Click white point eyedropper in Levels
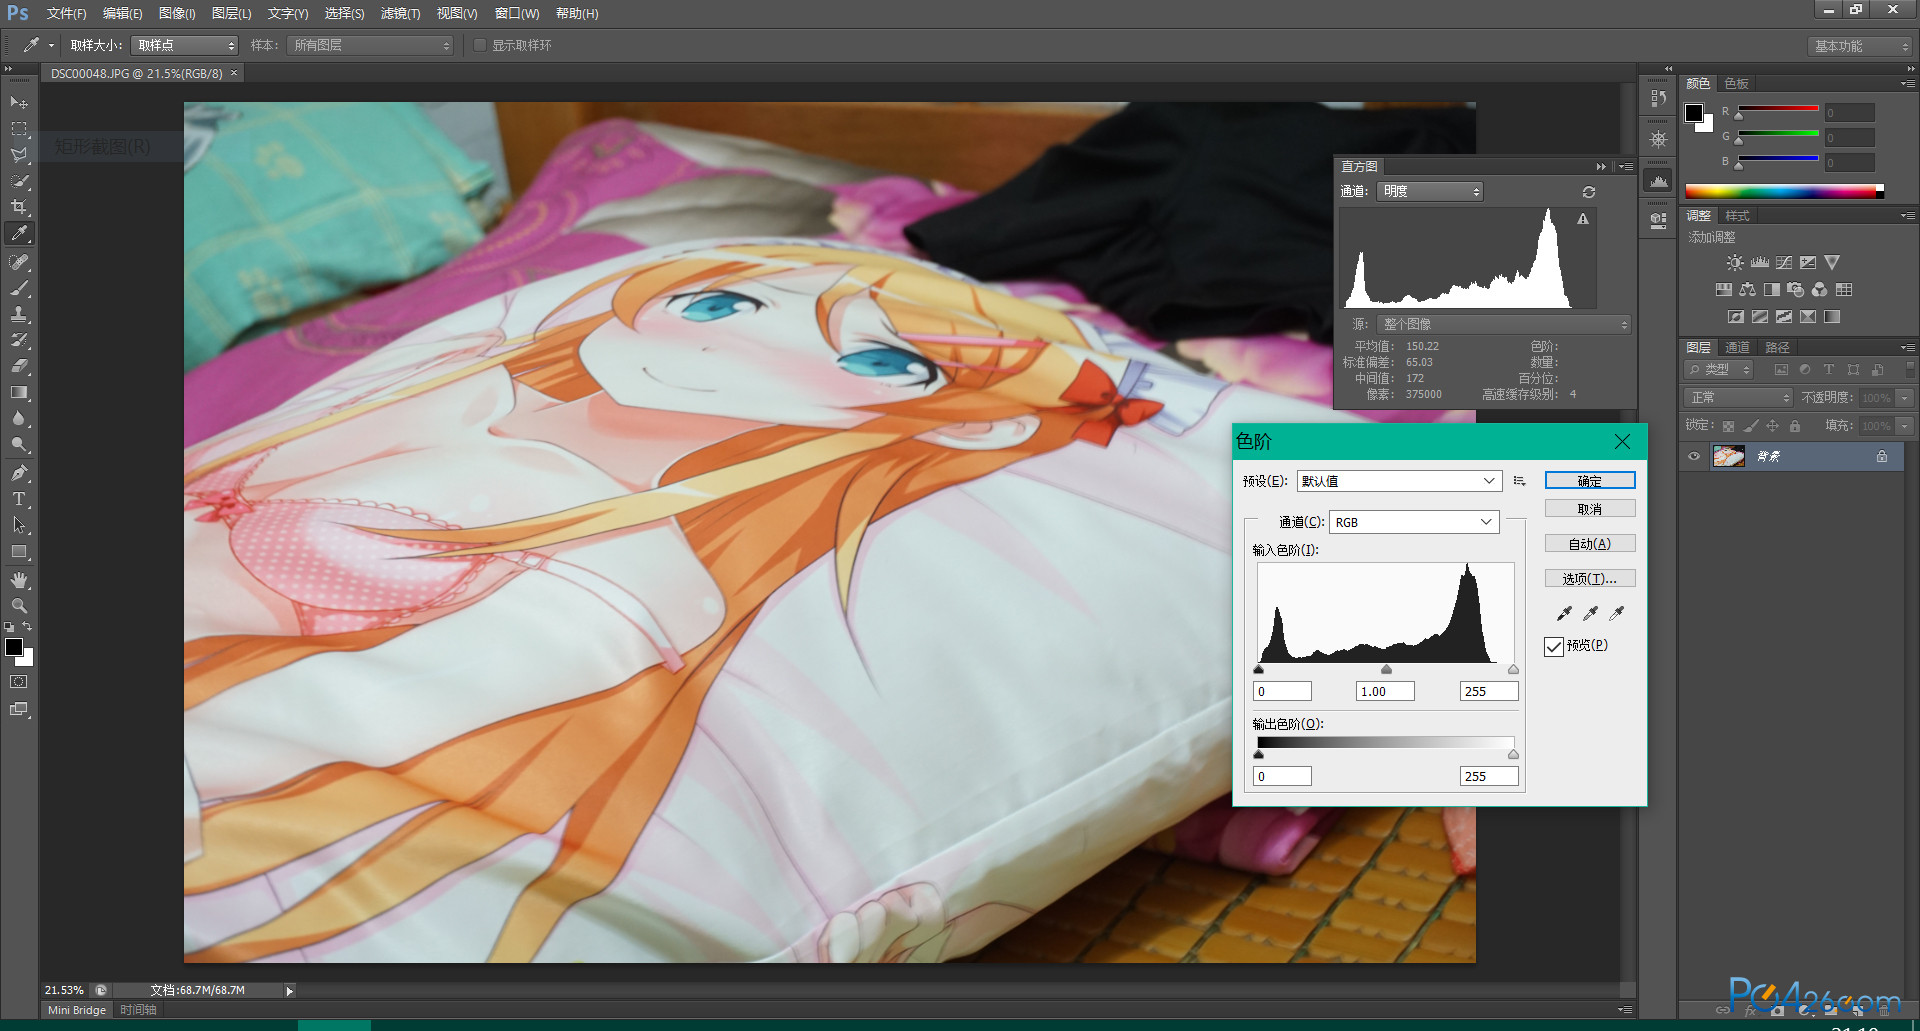The image size is (1920, 1031). (1617, 613)
